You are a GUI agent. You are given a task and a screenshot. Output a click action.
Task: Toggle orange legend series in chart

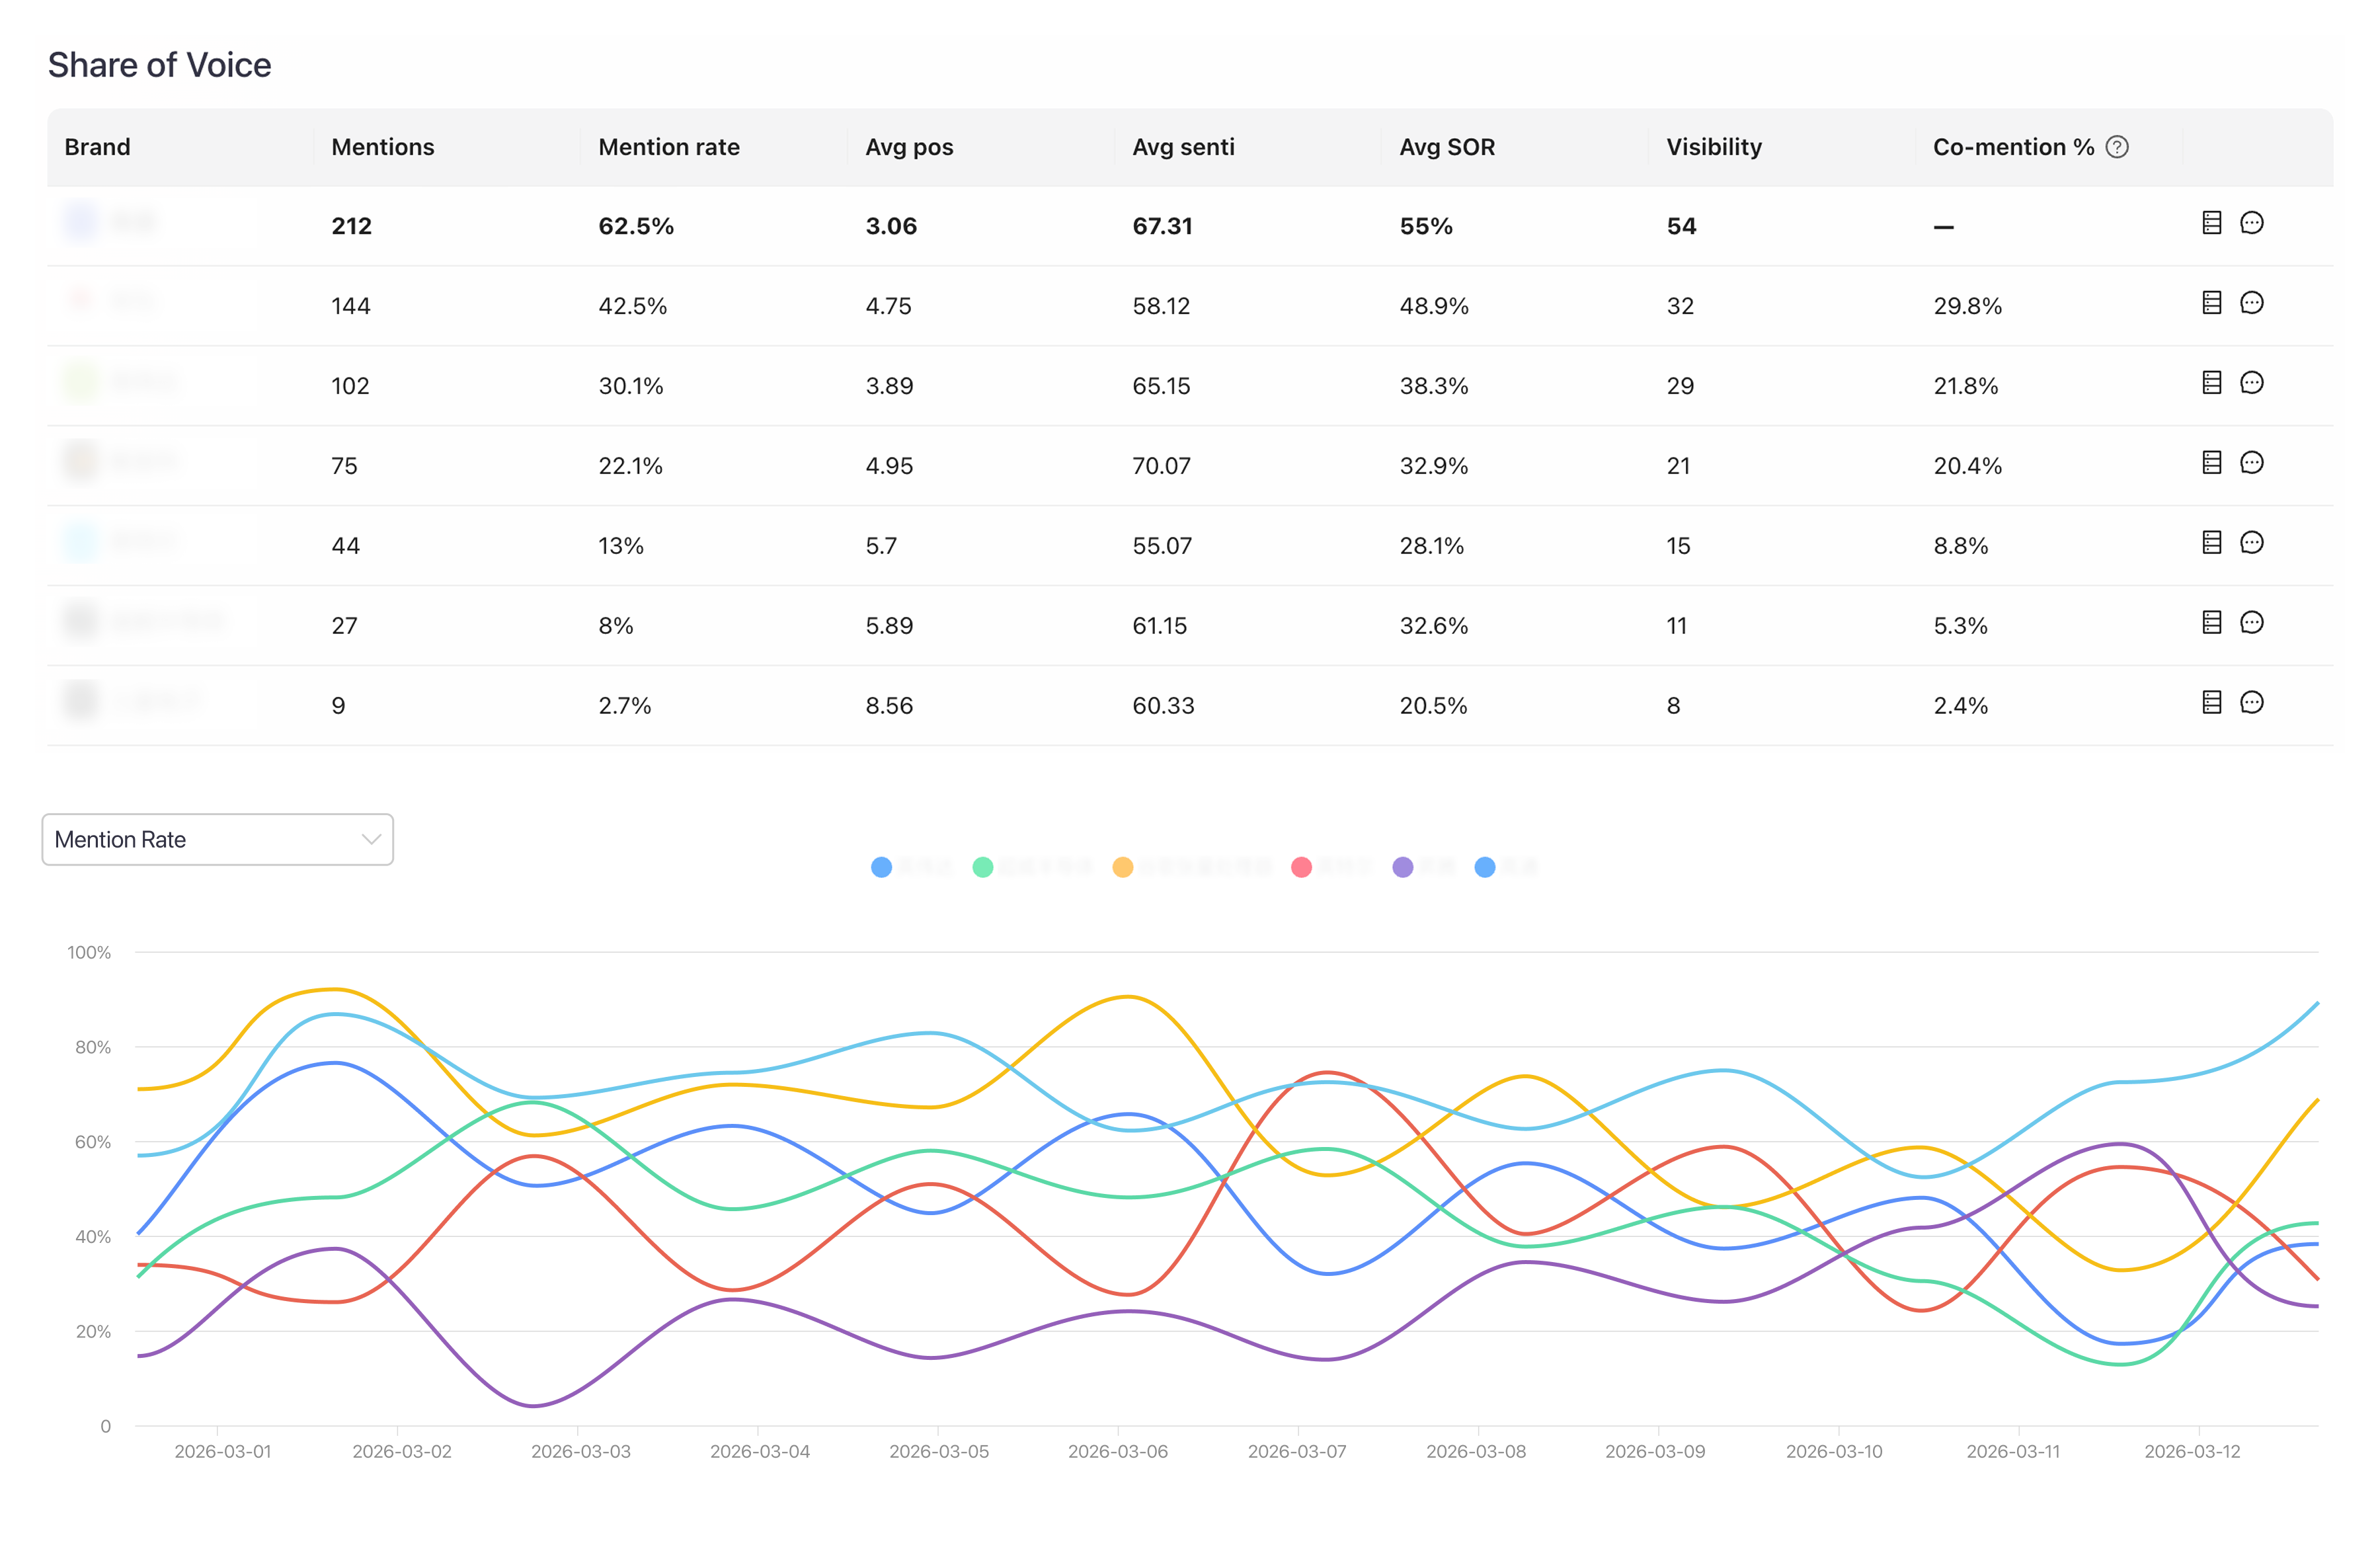[1123, 867]
